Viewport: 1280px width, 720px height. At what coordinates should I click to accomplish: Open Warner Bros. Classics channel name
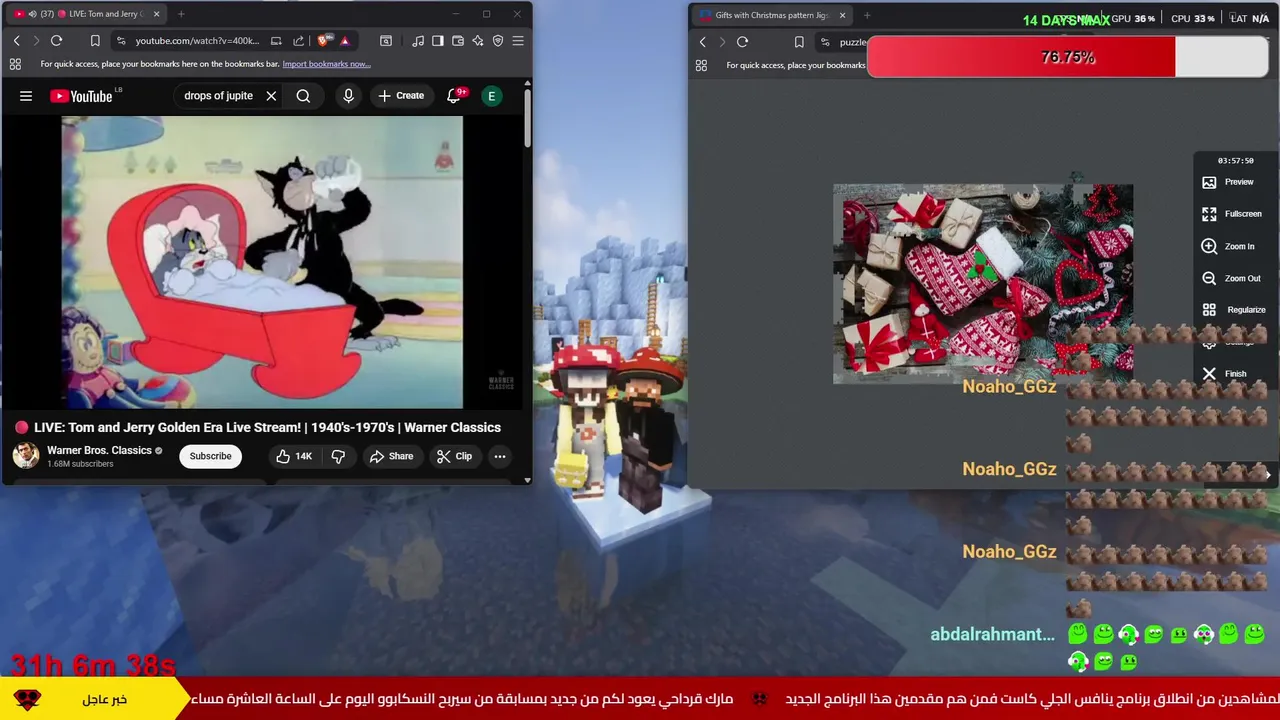pyautogui.click(x=99, y=450)
